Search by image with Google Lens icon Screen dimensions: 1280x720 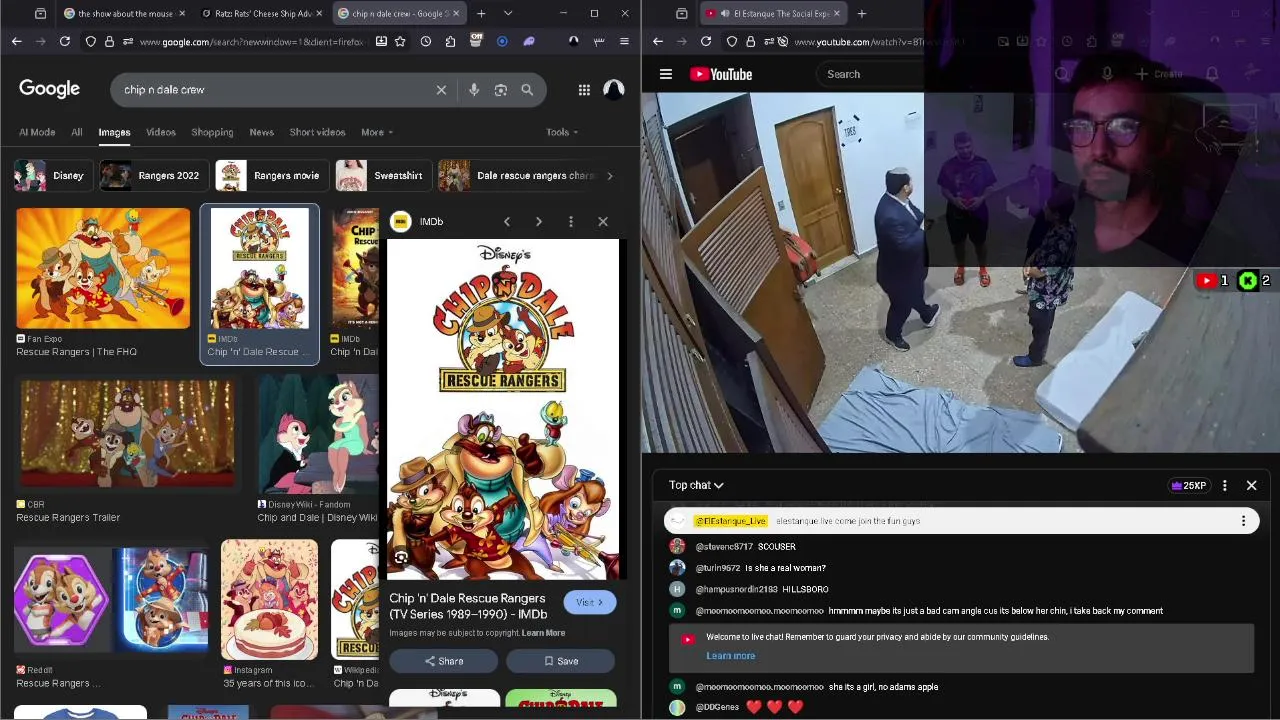501,90
